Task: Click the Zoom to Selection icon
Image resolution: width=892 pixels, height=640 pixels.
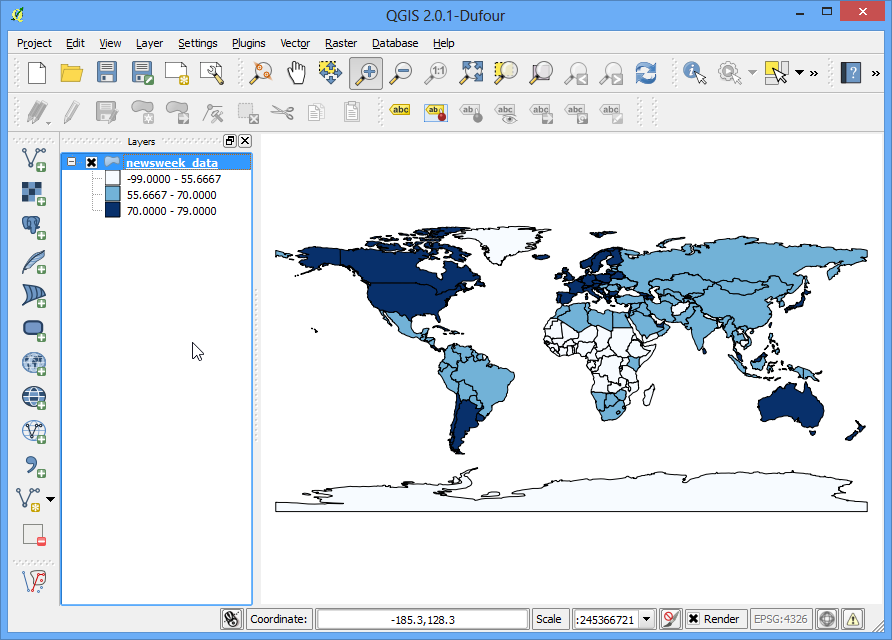Action: tap(506, 73)
